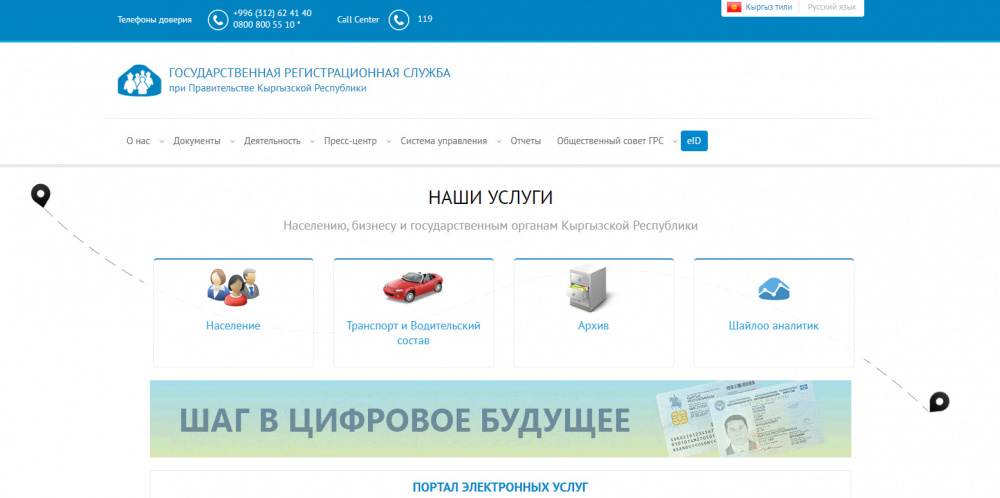
Task: Click the ШАГ В ЦИФРОВОЕ БУДУЩЕЕ banner
Action: (500, 419)
